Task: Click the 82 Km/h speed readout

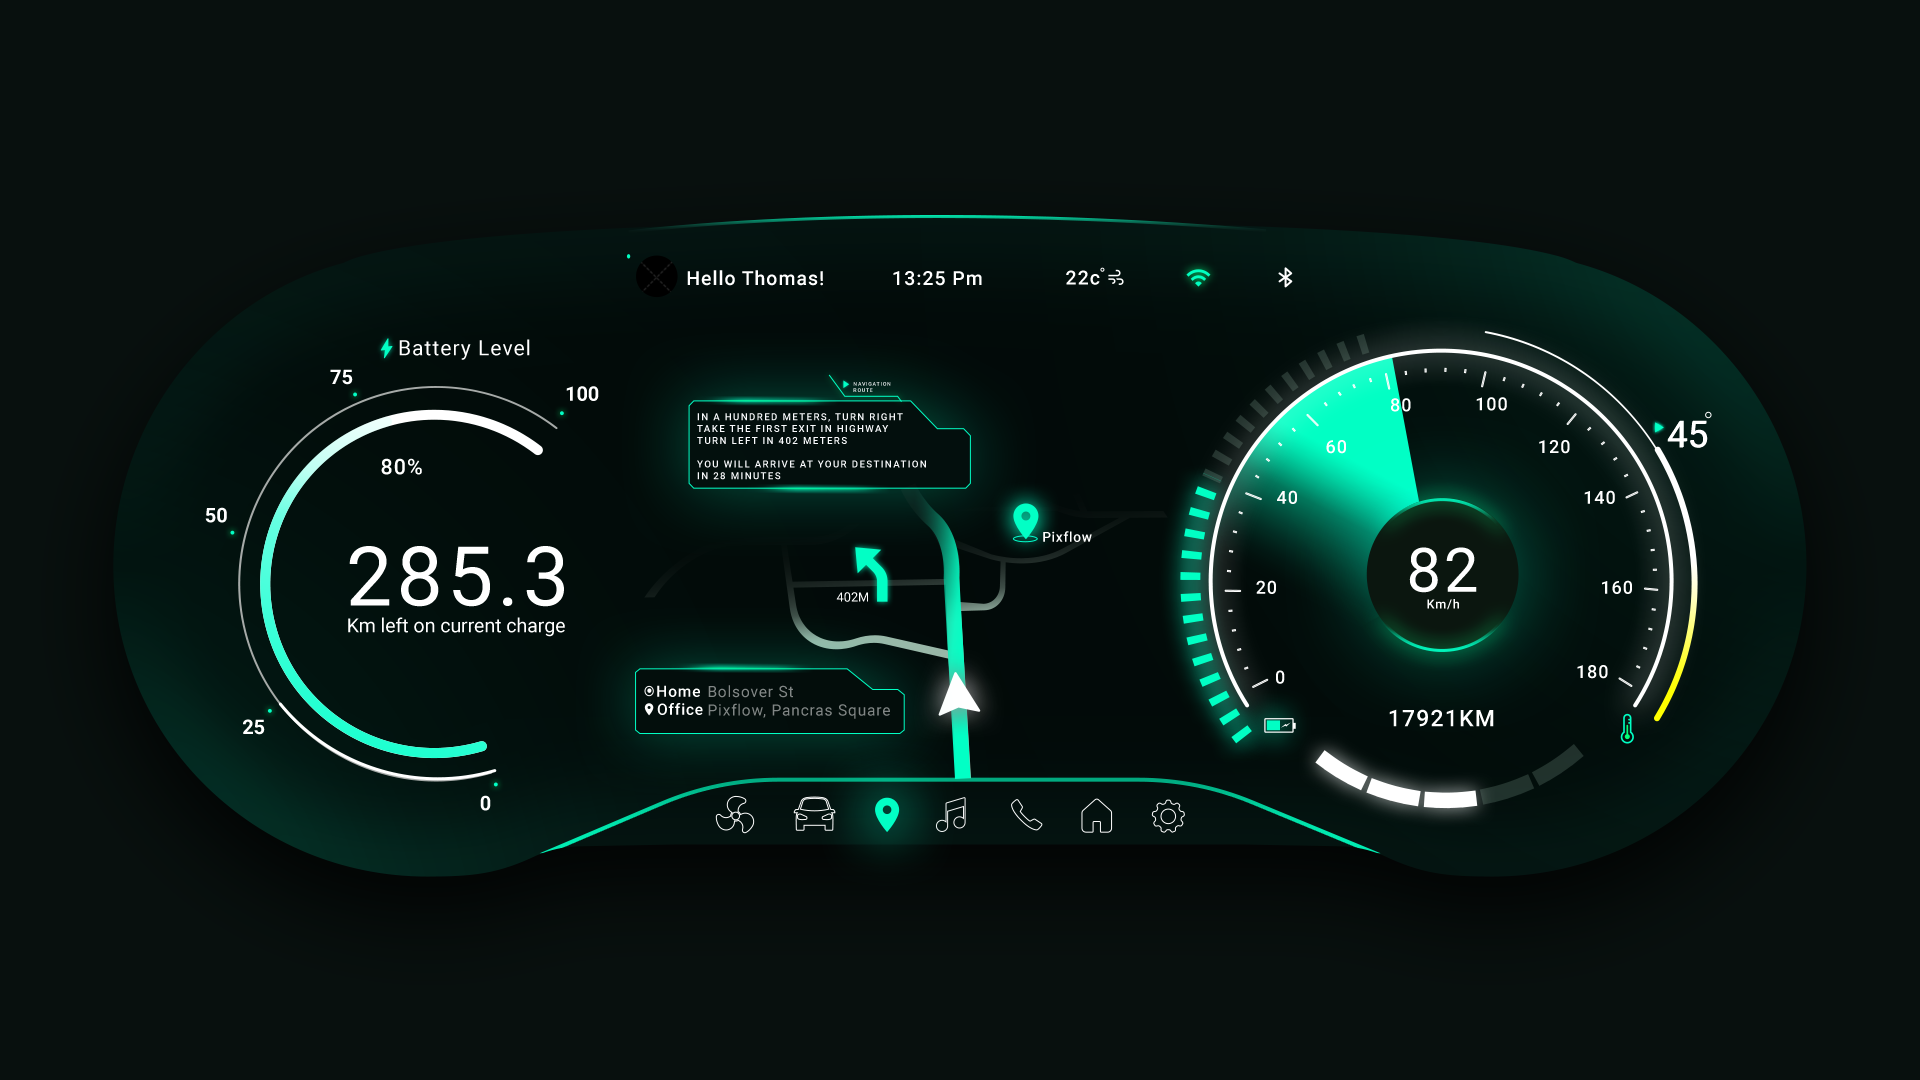Action: (x=1442, y=574)
